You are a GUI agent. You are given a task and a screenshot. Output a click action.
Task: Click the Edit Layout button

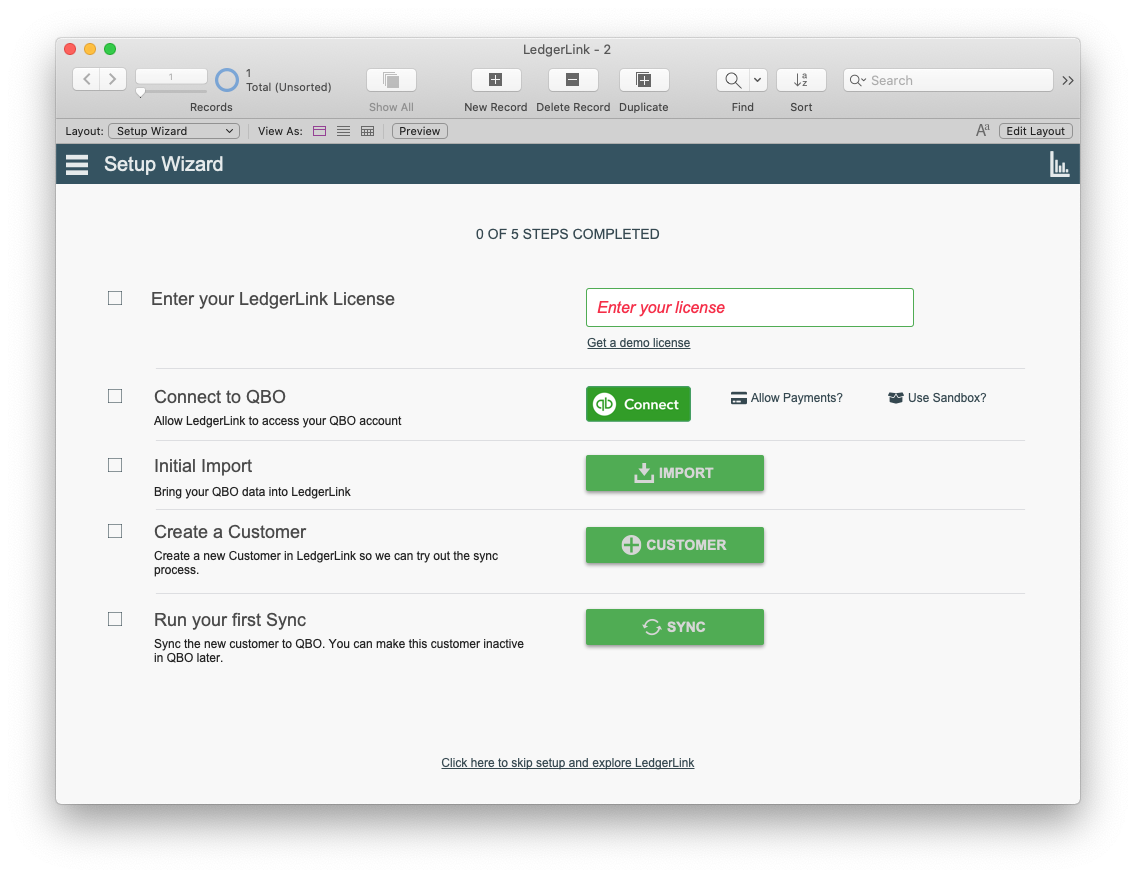coord(1035,131)
